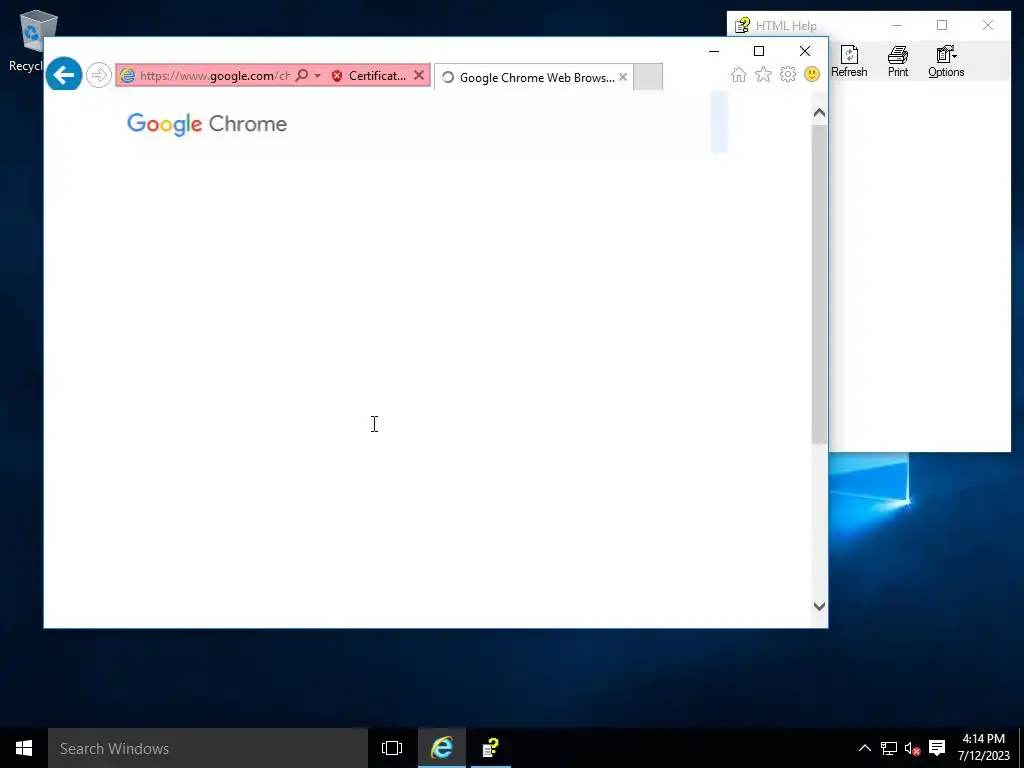Viewport: 1024px width, 768px height.
Task: Click Print in HTML Help toolbar
Action: click(x=898, y=62)
